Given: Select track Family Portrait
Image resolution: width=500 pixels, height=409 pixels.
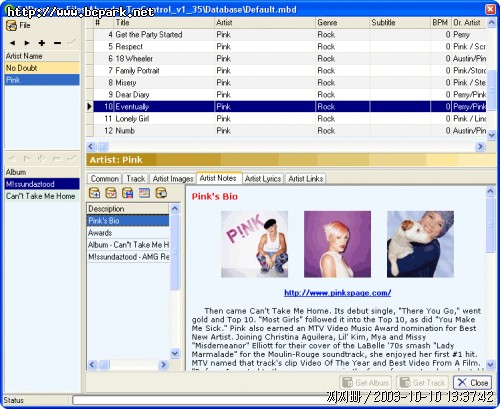Looking at the screenshot, I should click(x=290, y=71).
